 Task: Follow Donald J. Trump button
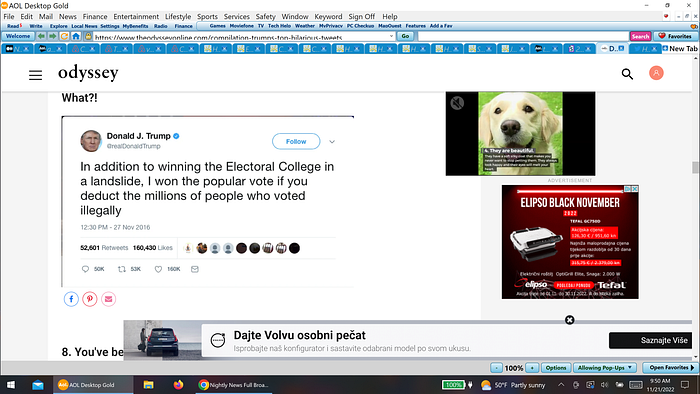coord(296,141)
